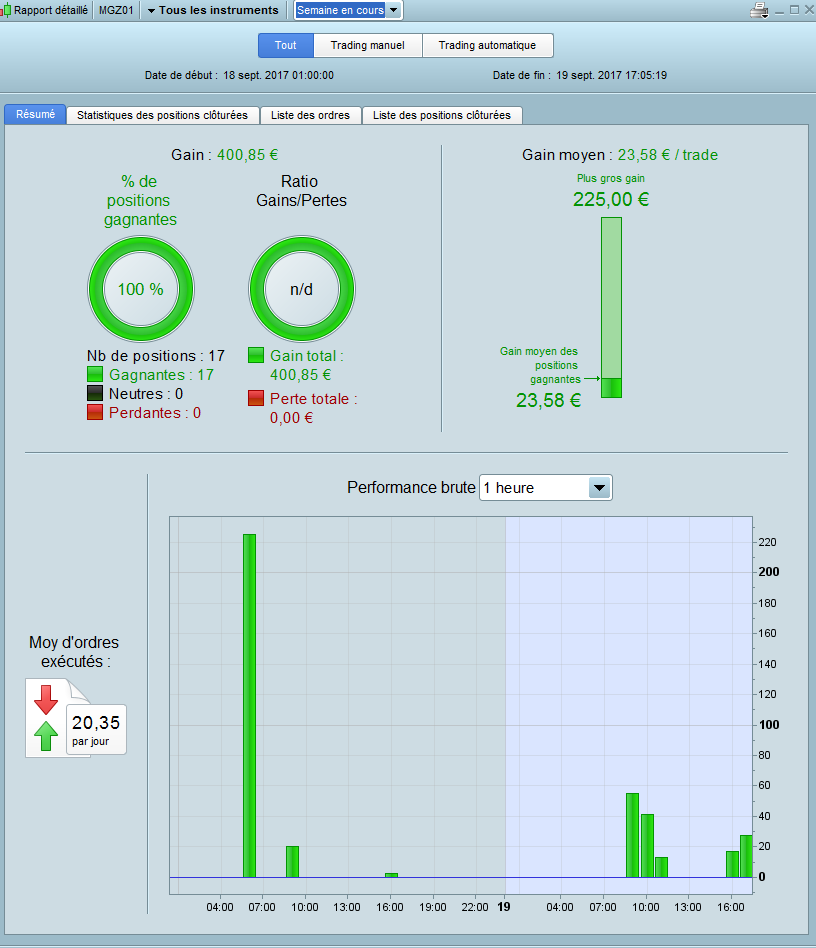Open the Semaine en cours dropdown
The height and width of the screenshot is (948, 816).
tap(348, 10)
